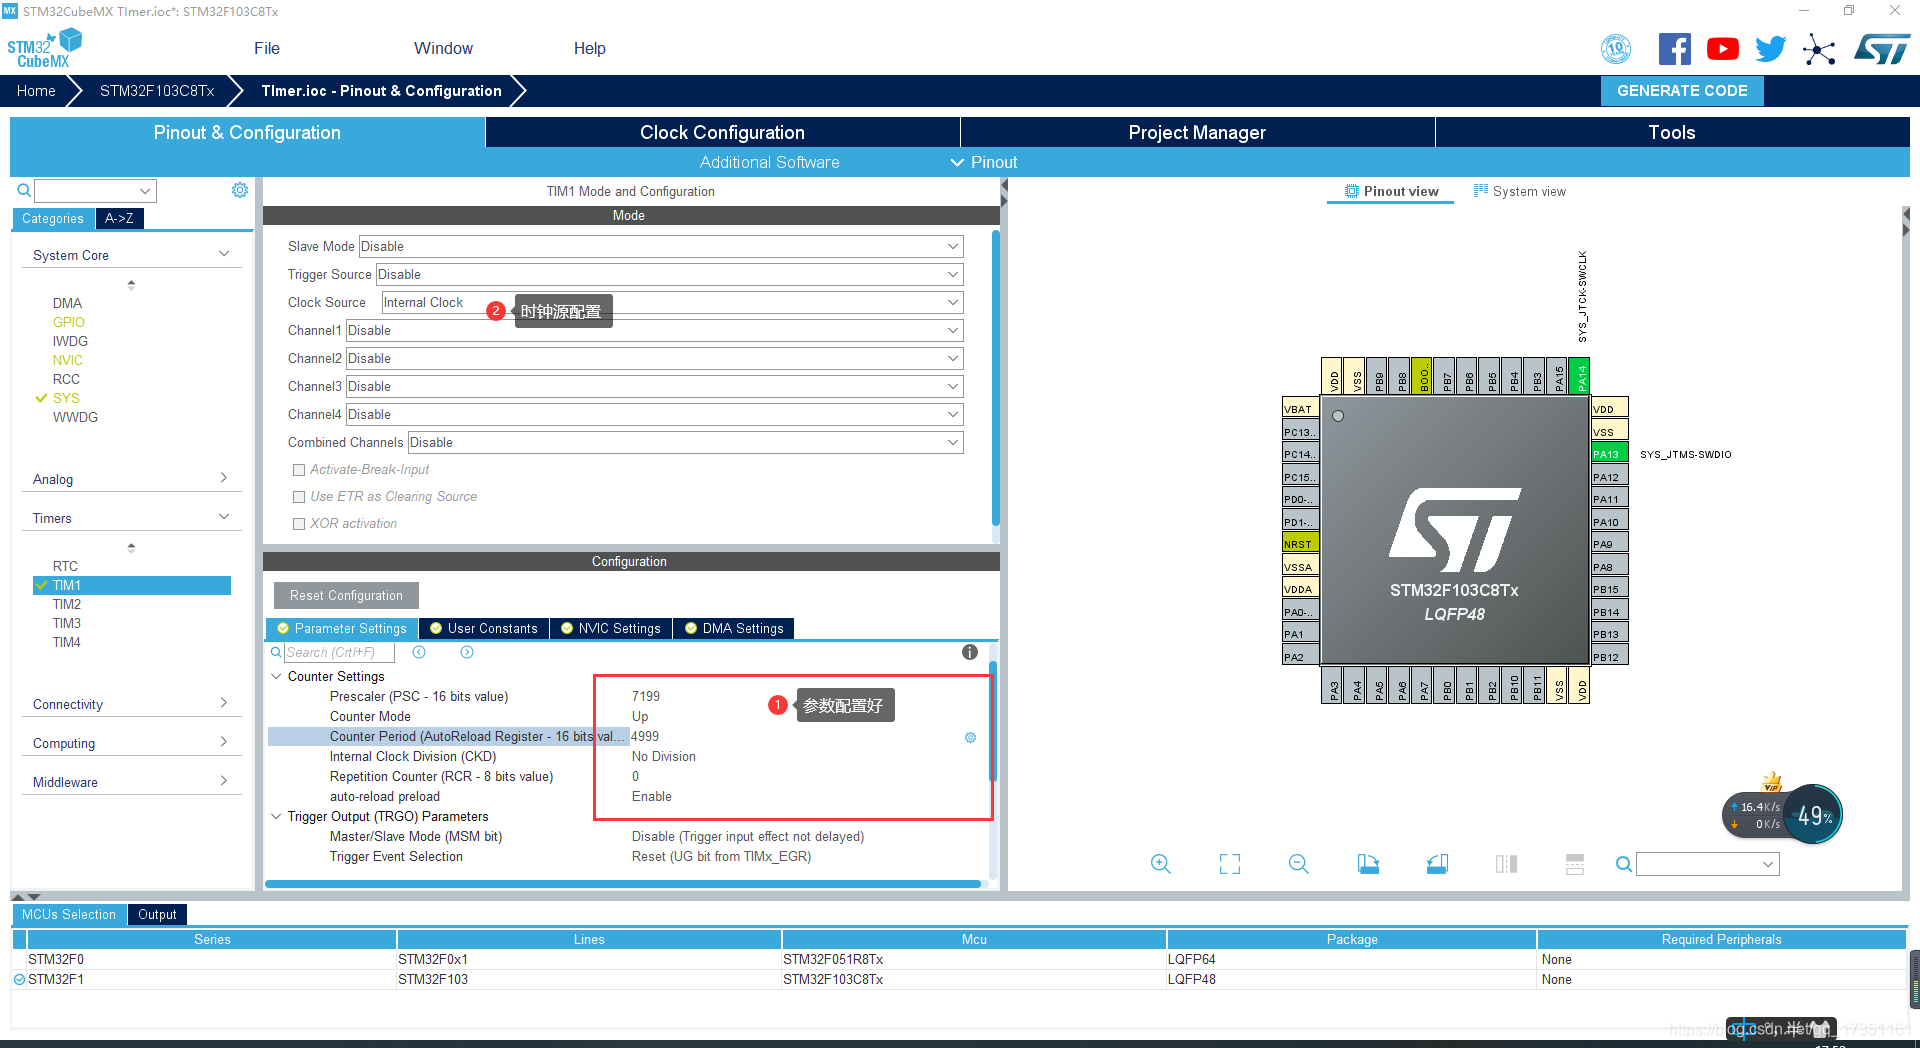Toggle XOR activation checkbox

(x=298, y=524)
